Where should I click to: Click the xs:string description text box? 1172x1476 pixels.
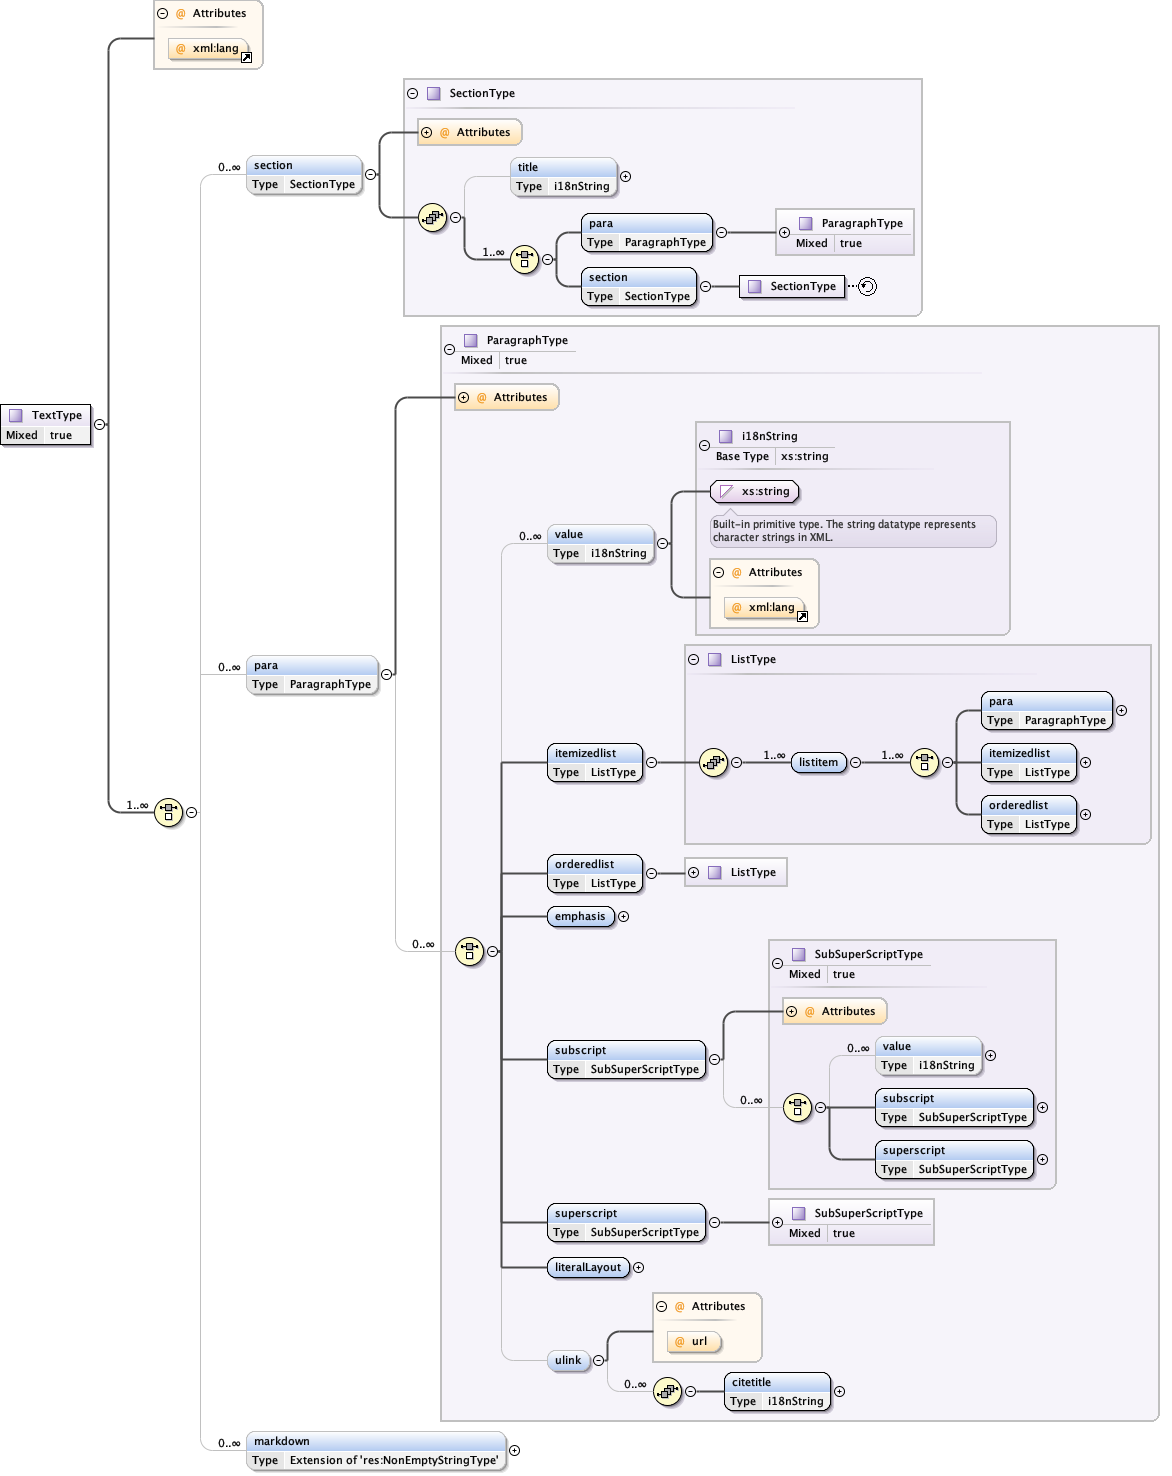pyautogui.click(x=852, y=531)
